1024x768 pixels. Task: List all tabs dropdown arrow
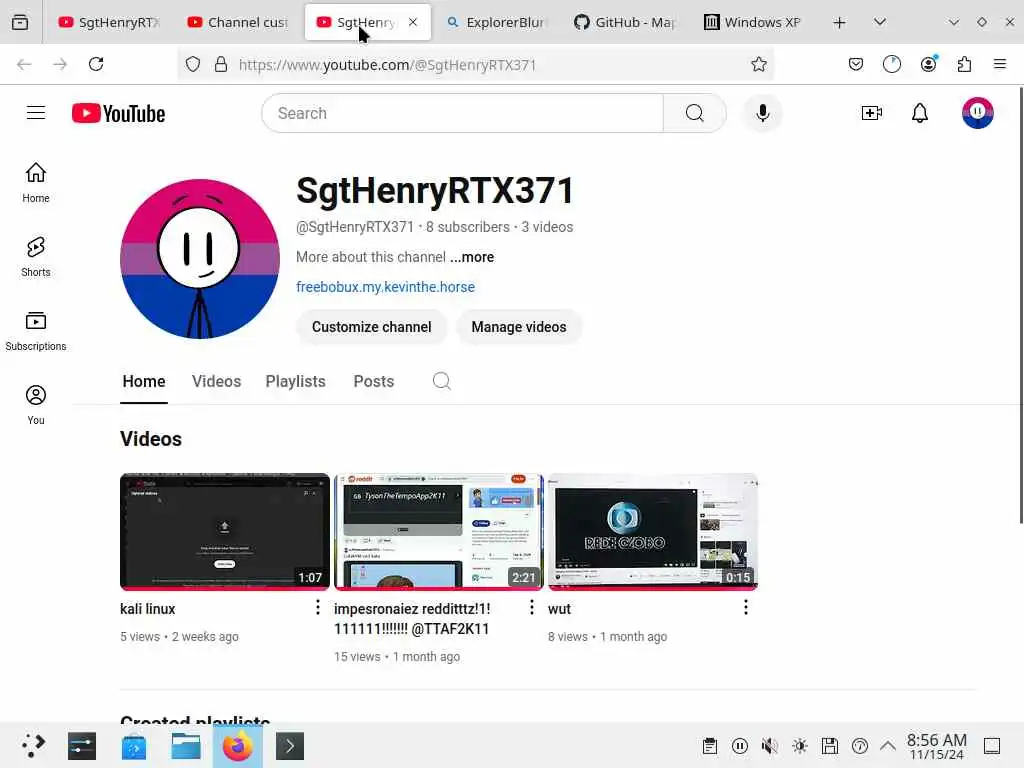point(880,22)
